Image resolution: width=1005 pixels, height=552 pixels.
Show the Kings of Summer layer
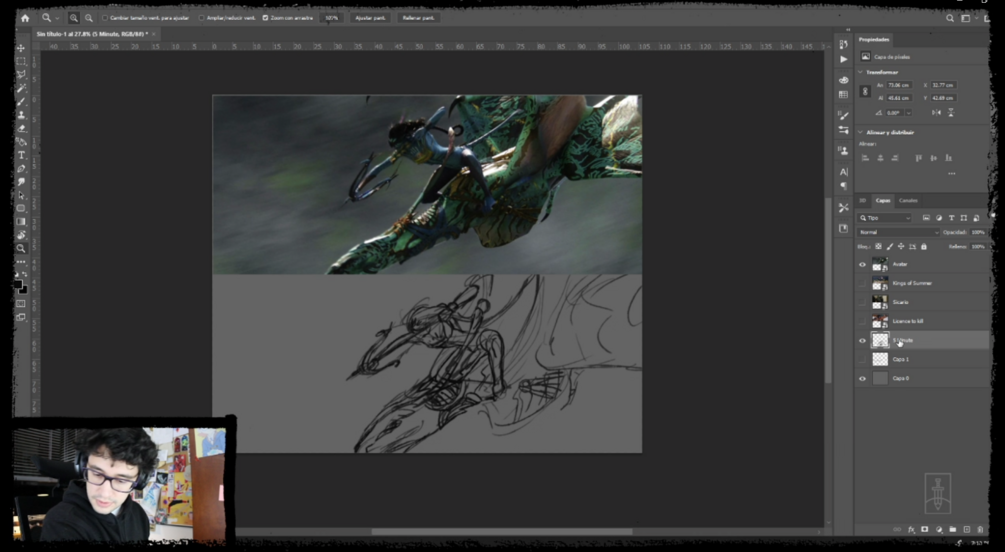point(862,283)
